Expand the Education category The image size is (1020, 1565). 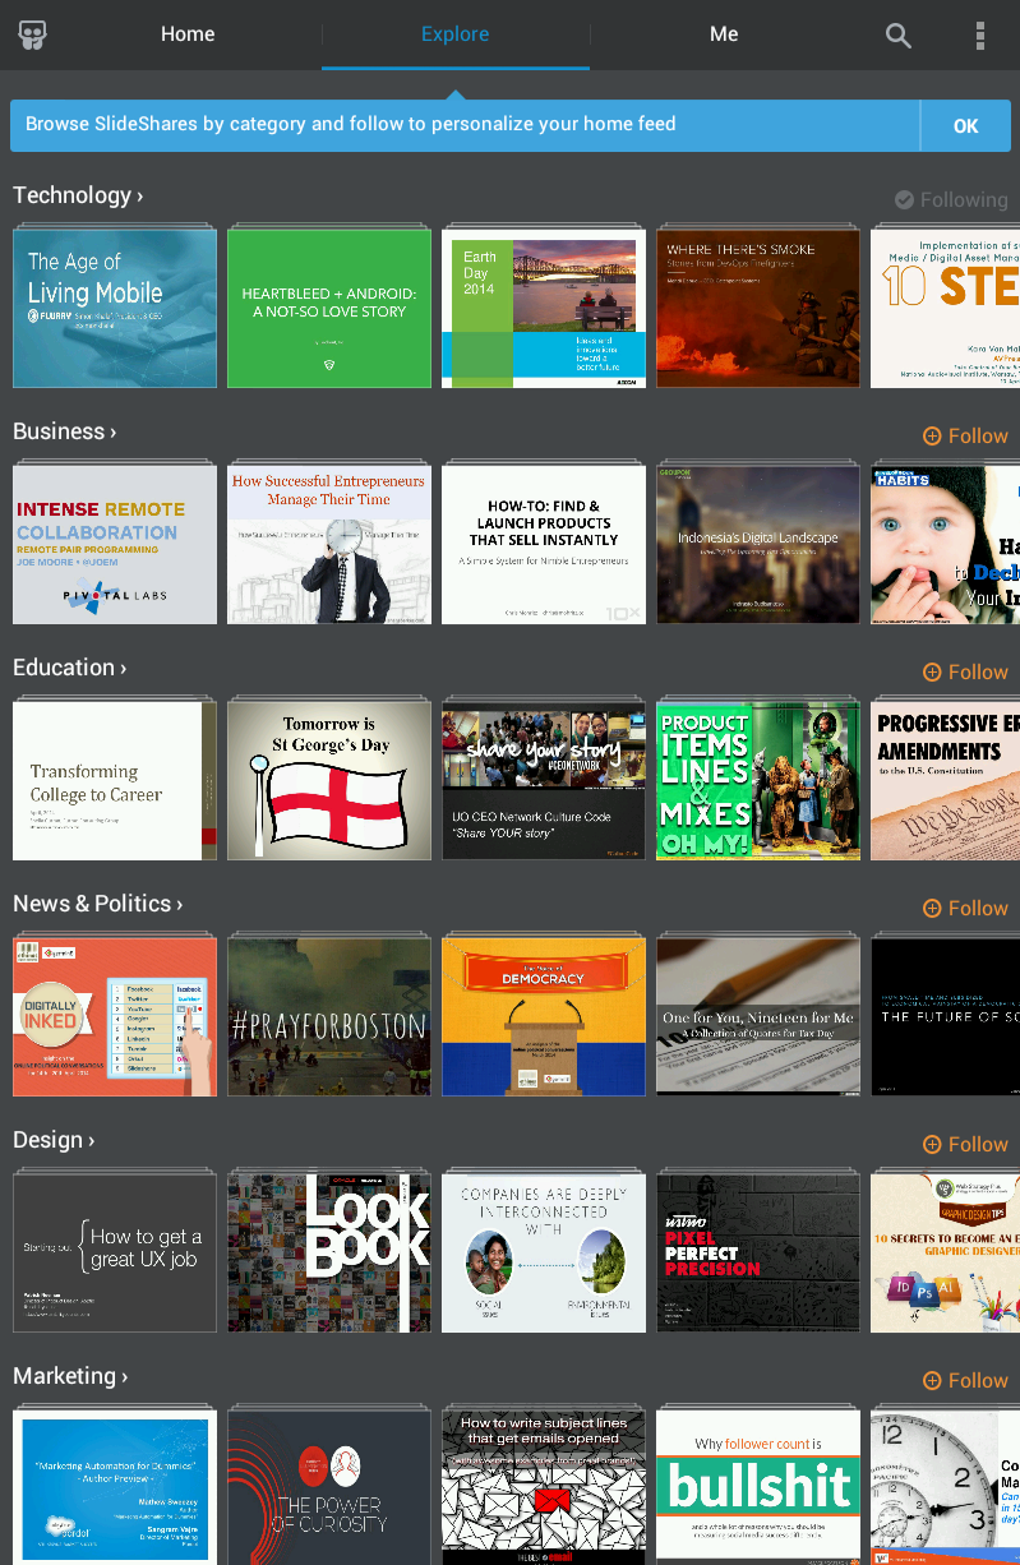(x=70, y=667)
